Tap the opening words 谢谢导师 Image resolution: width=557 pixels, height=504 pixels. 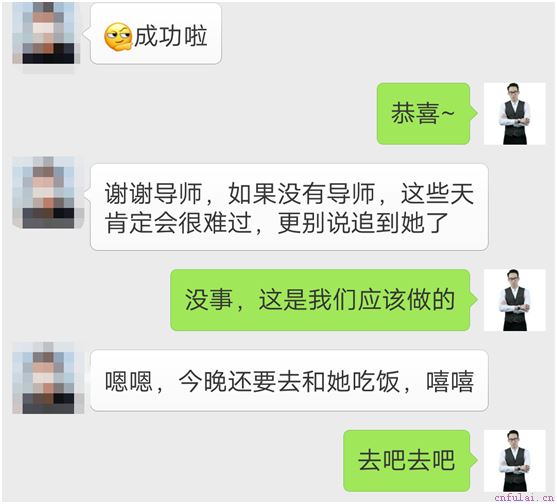(x=153, y=194)
